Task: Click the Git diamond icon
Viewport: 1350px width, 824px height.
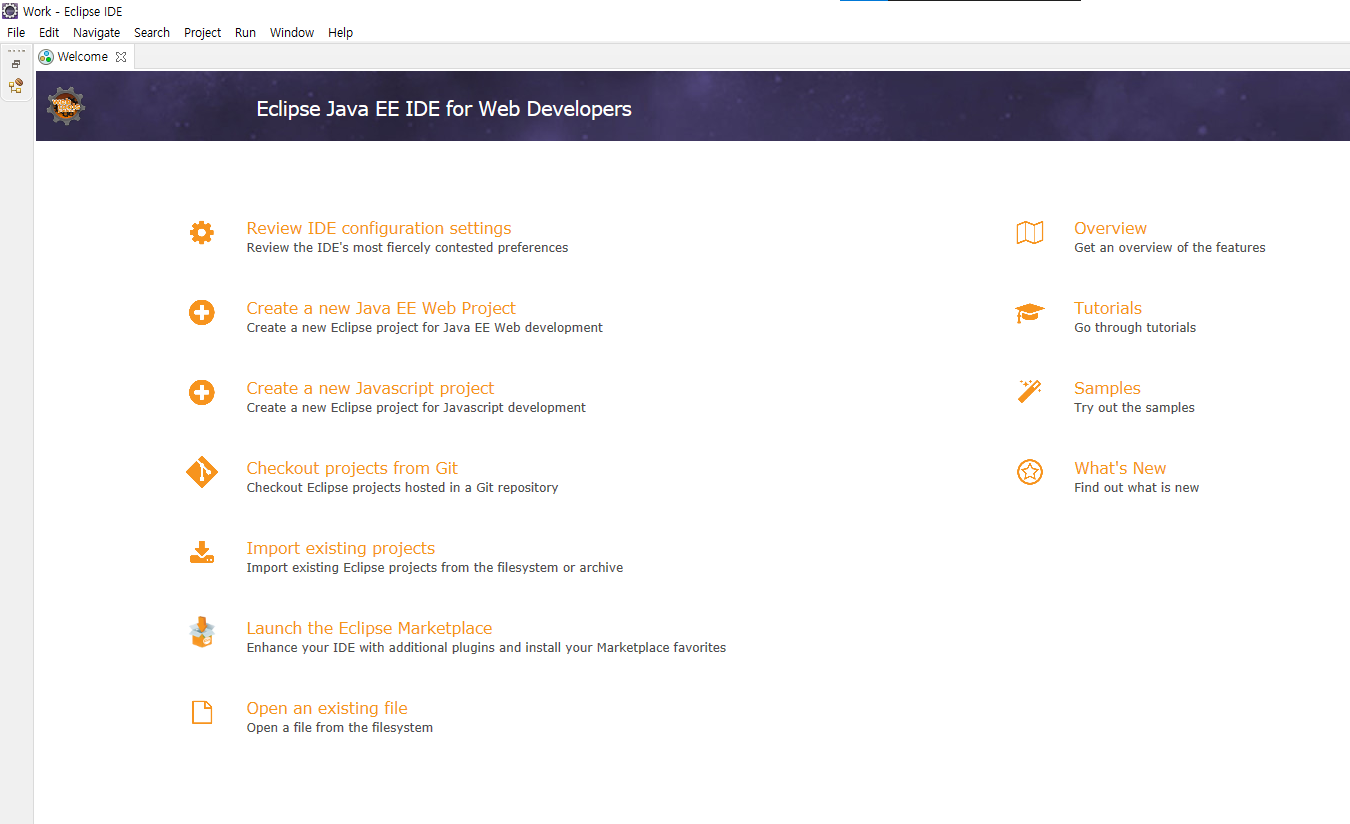Action: click(x=202, y=472)
